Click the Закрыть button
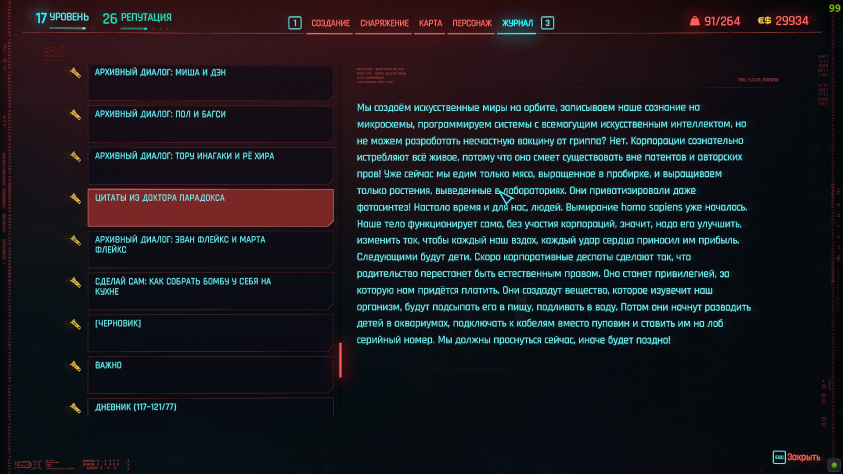 (797, 457)
